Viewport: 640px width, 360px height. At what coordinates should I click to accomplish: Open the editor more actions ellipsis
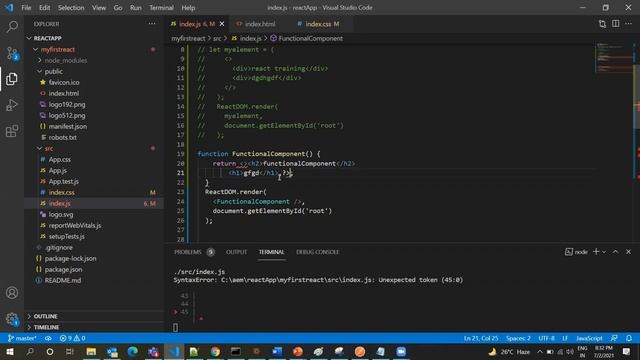tap(629, 24)
